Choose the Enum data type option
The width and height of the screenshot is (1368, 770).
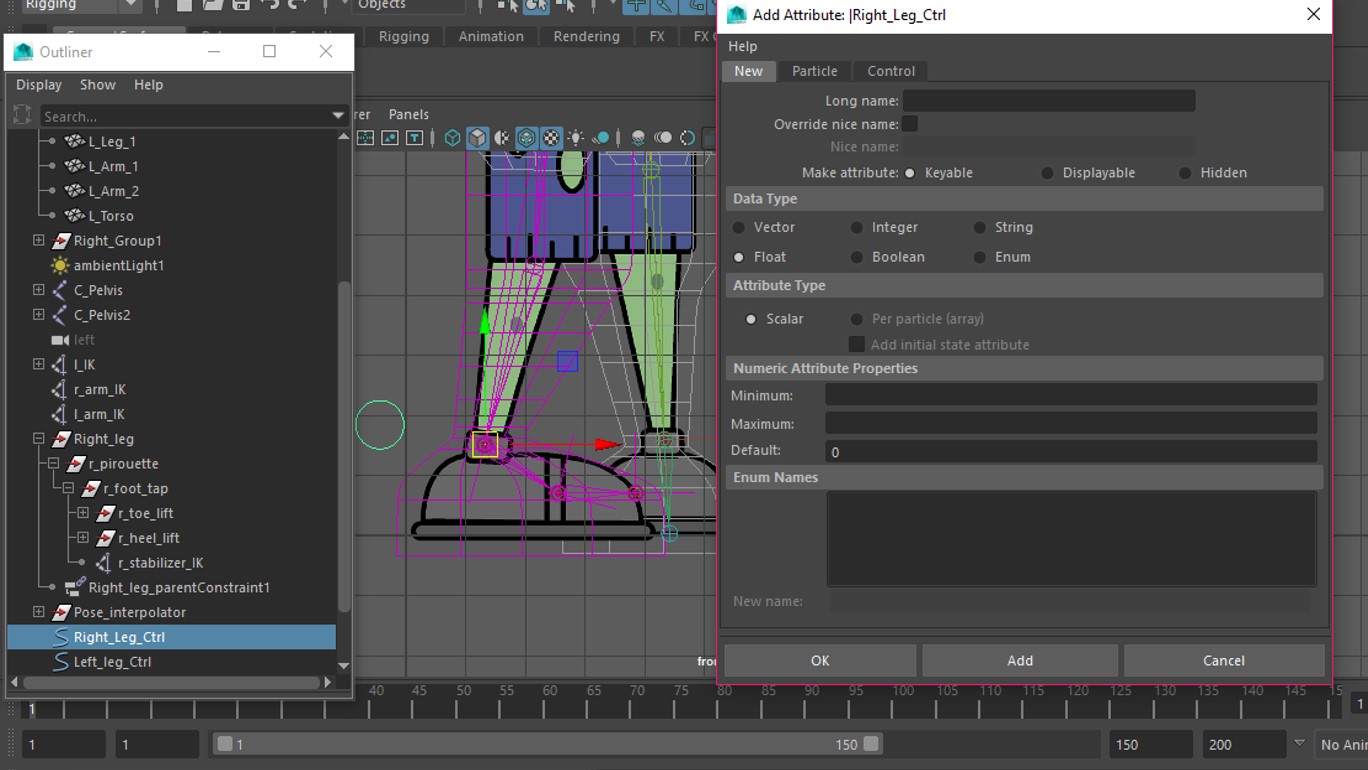[980, 257]
